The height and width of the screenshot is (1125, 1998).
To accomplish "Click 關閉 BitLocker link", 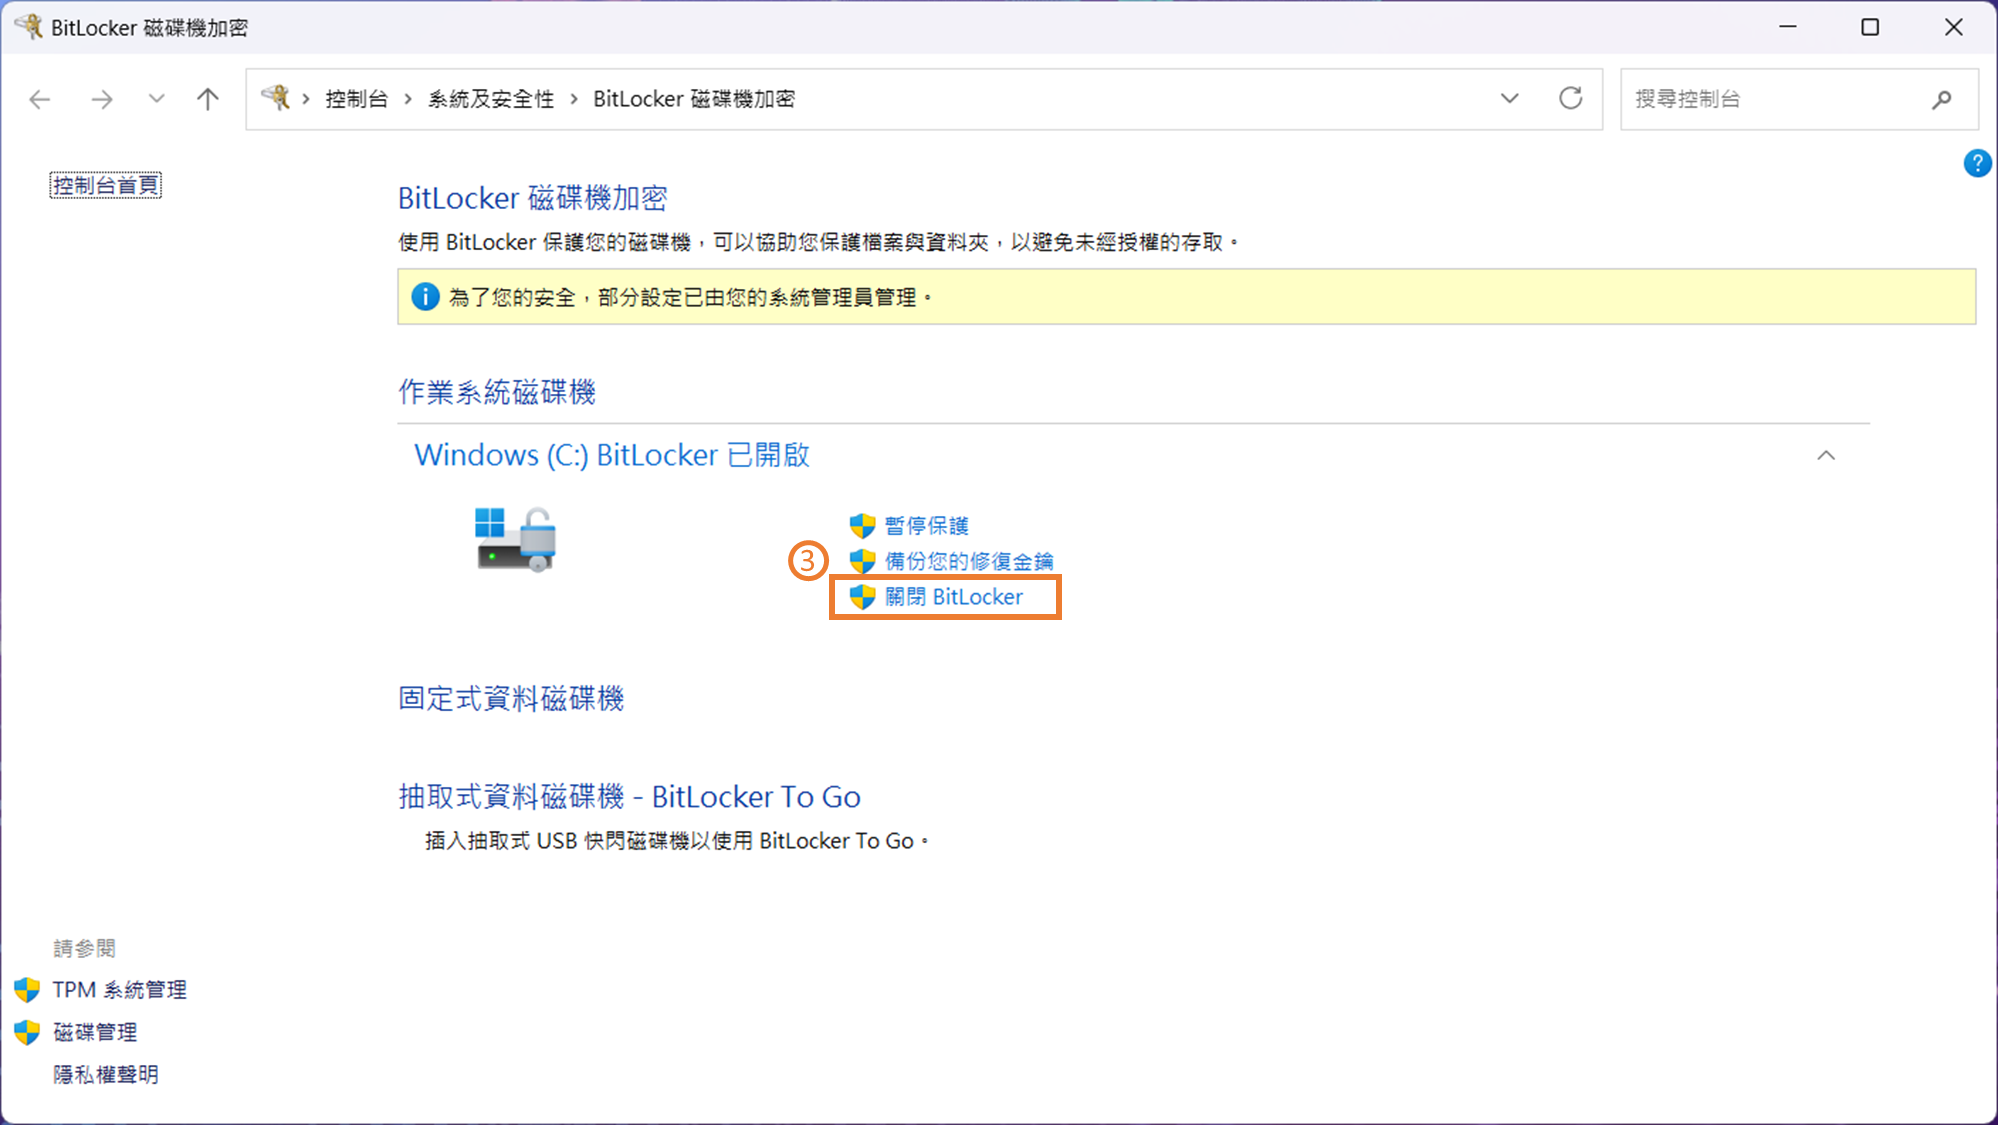I will pos(953,597).
